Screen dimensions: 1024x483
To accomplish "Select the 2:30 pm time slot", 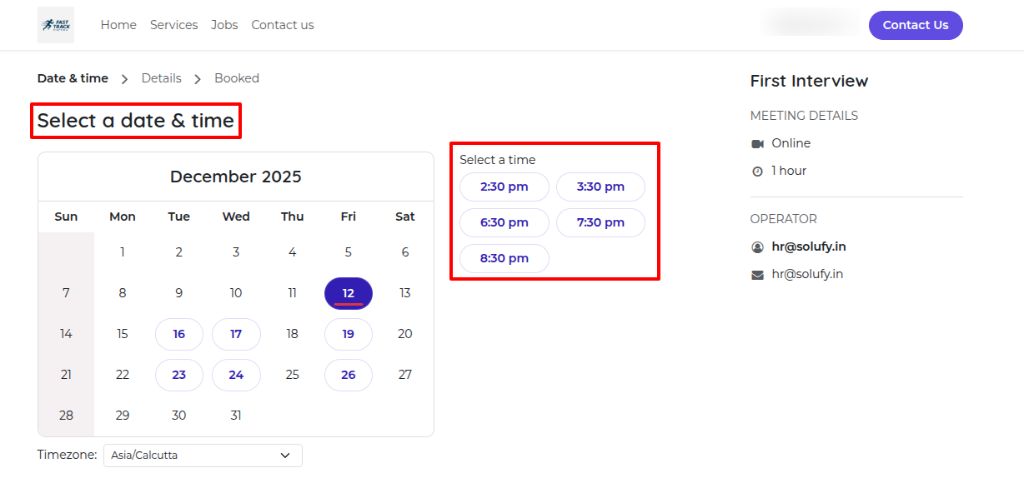I will tap(504, 187).
